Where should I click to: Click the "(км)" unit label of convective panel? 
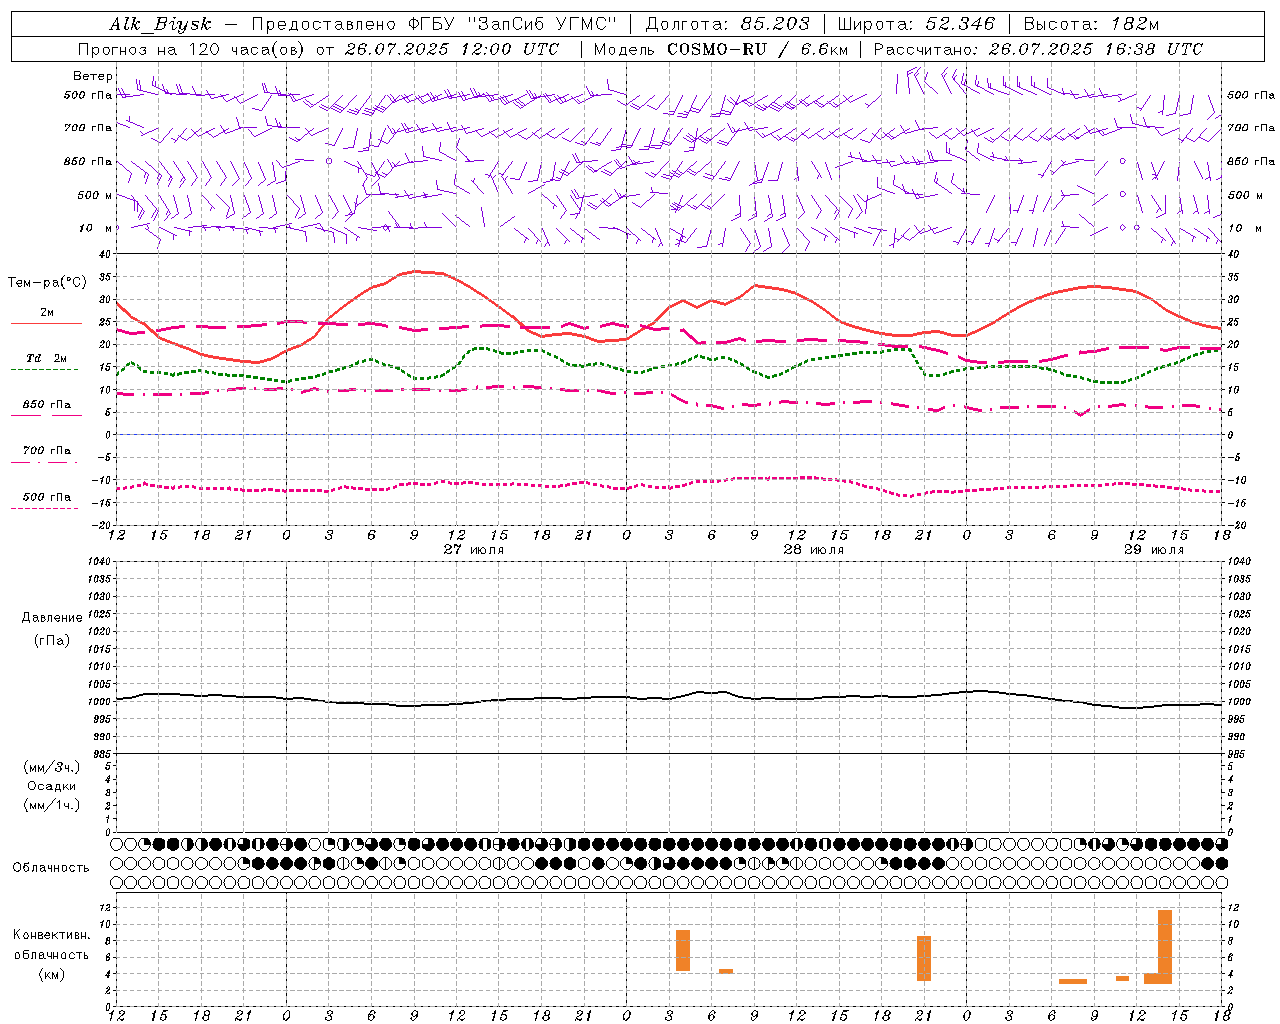pos(52,974)
